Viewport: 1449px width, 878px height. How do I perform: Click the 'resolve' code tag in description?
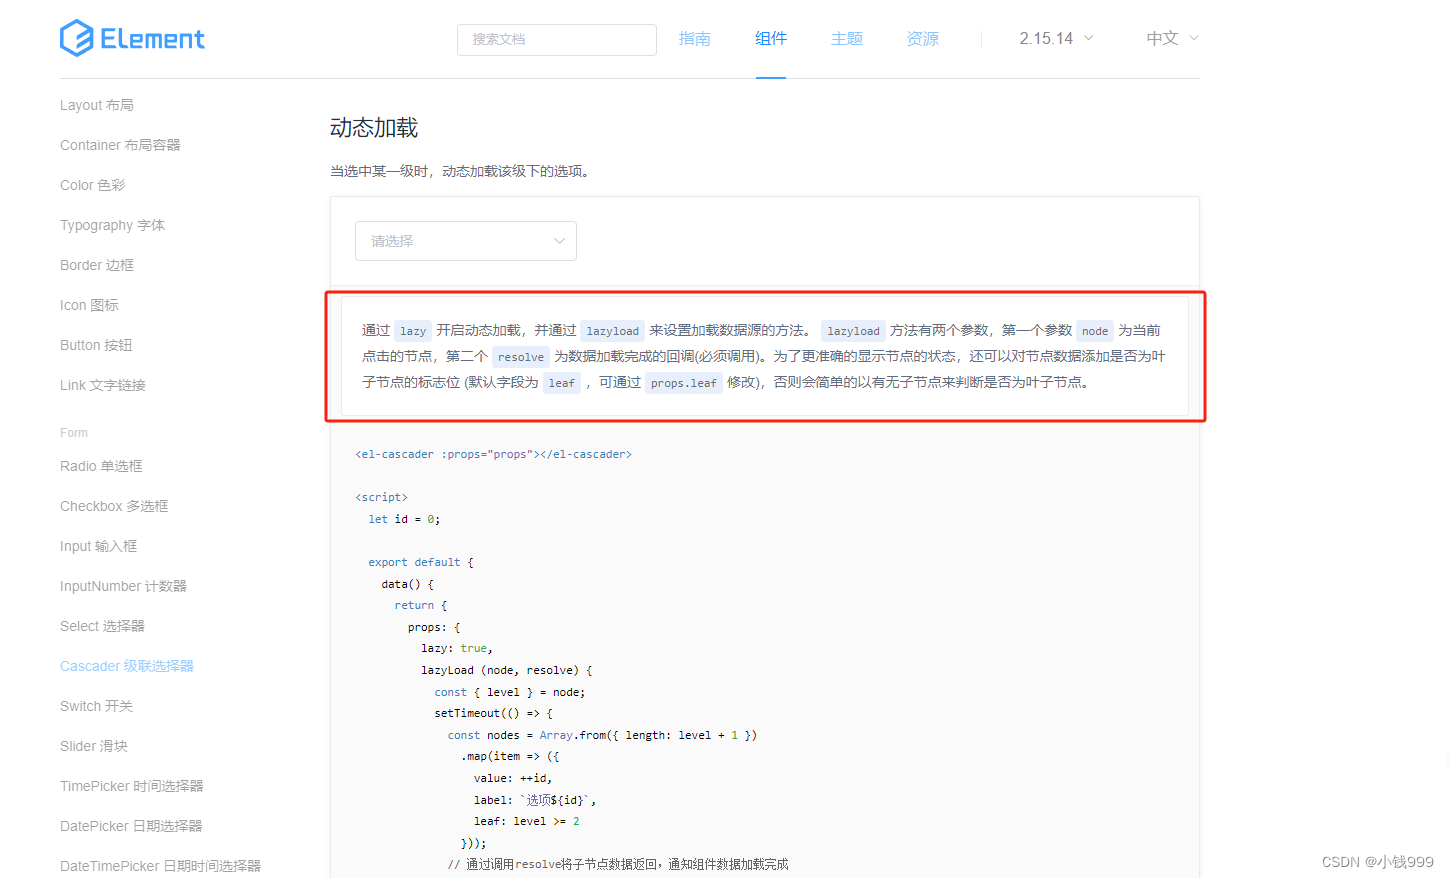click(521, 357)
